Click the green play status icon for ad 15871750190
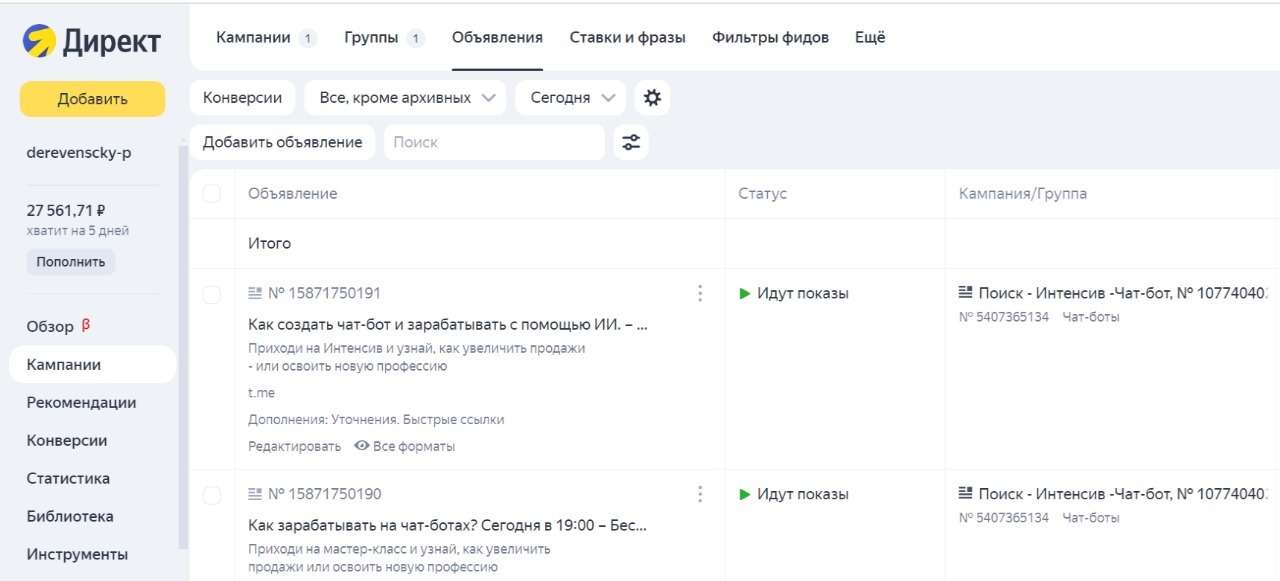 tap(744, 494)
